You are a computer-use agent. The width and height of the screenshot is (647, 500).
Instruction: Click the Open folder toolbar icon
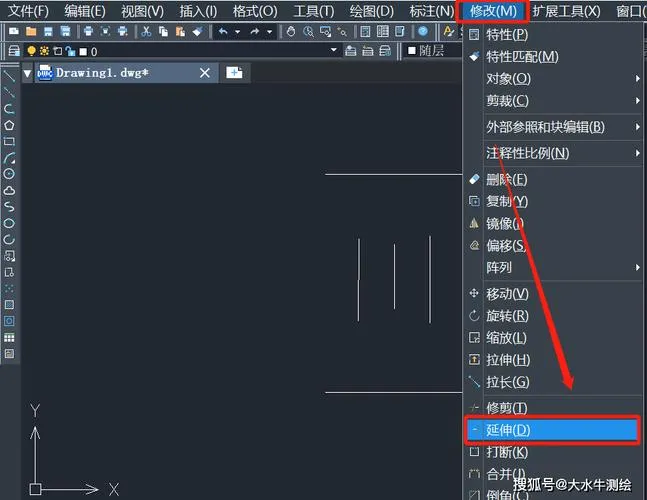31,31
